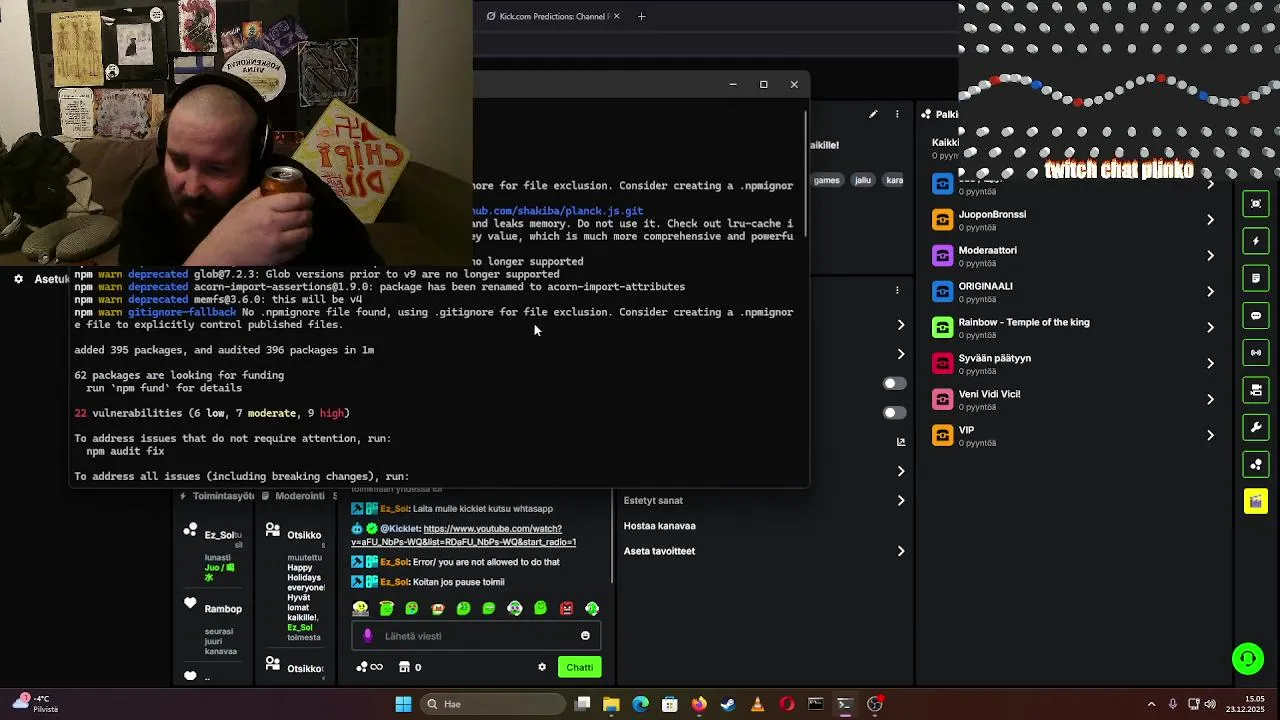Click the wrench tools sidebar icon
1280x720 pixels.
[1256, 427]
